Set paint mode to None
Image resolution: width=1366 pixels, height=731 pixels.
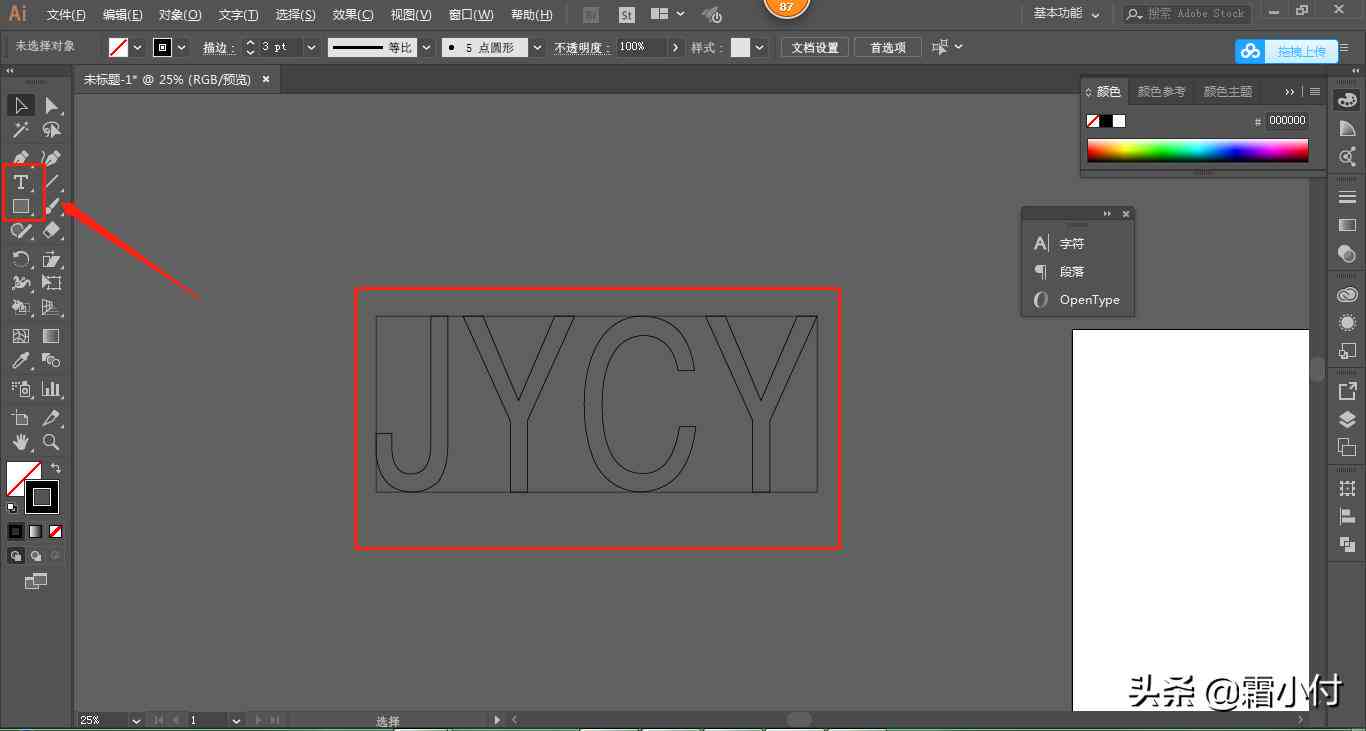point(55,532)
